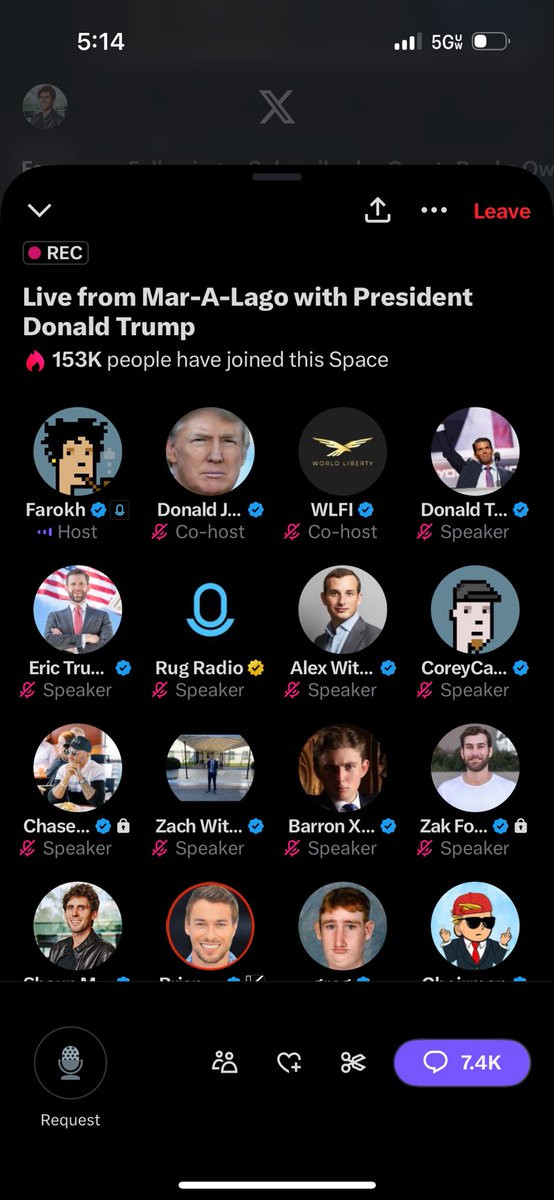Tap the heart reaction icon
Screen dimensions: 554x1200
pos(289,1063)
